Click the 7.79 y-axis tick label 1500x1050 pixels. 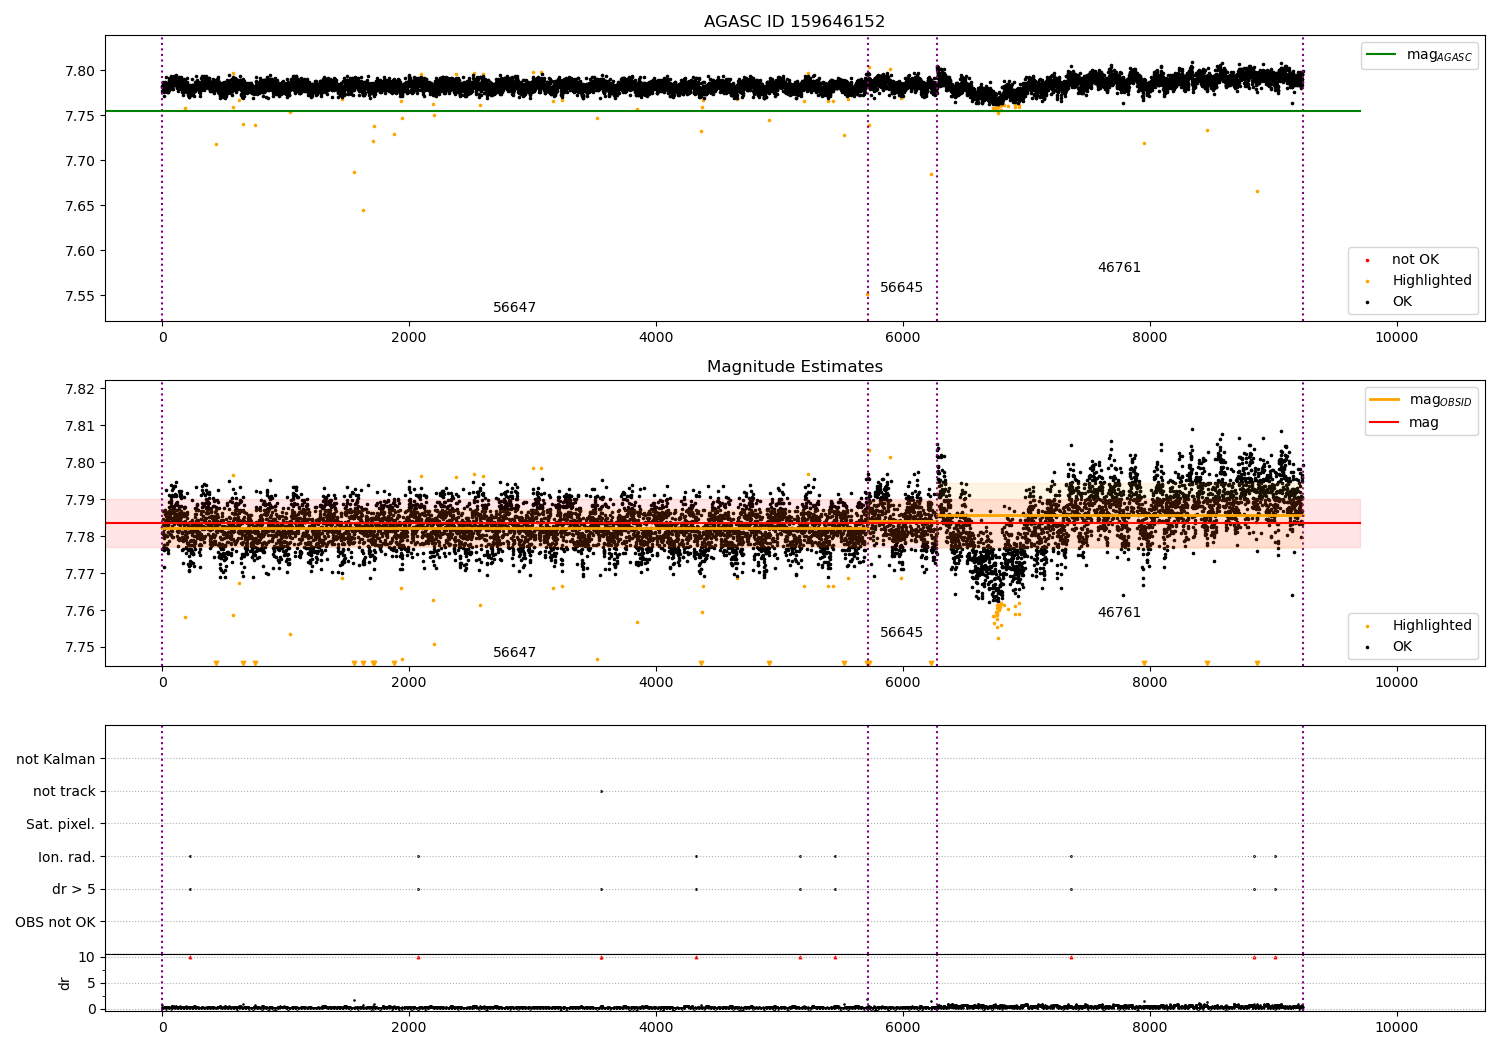tap(80, 500)
